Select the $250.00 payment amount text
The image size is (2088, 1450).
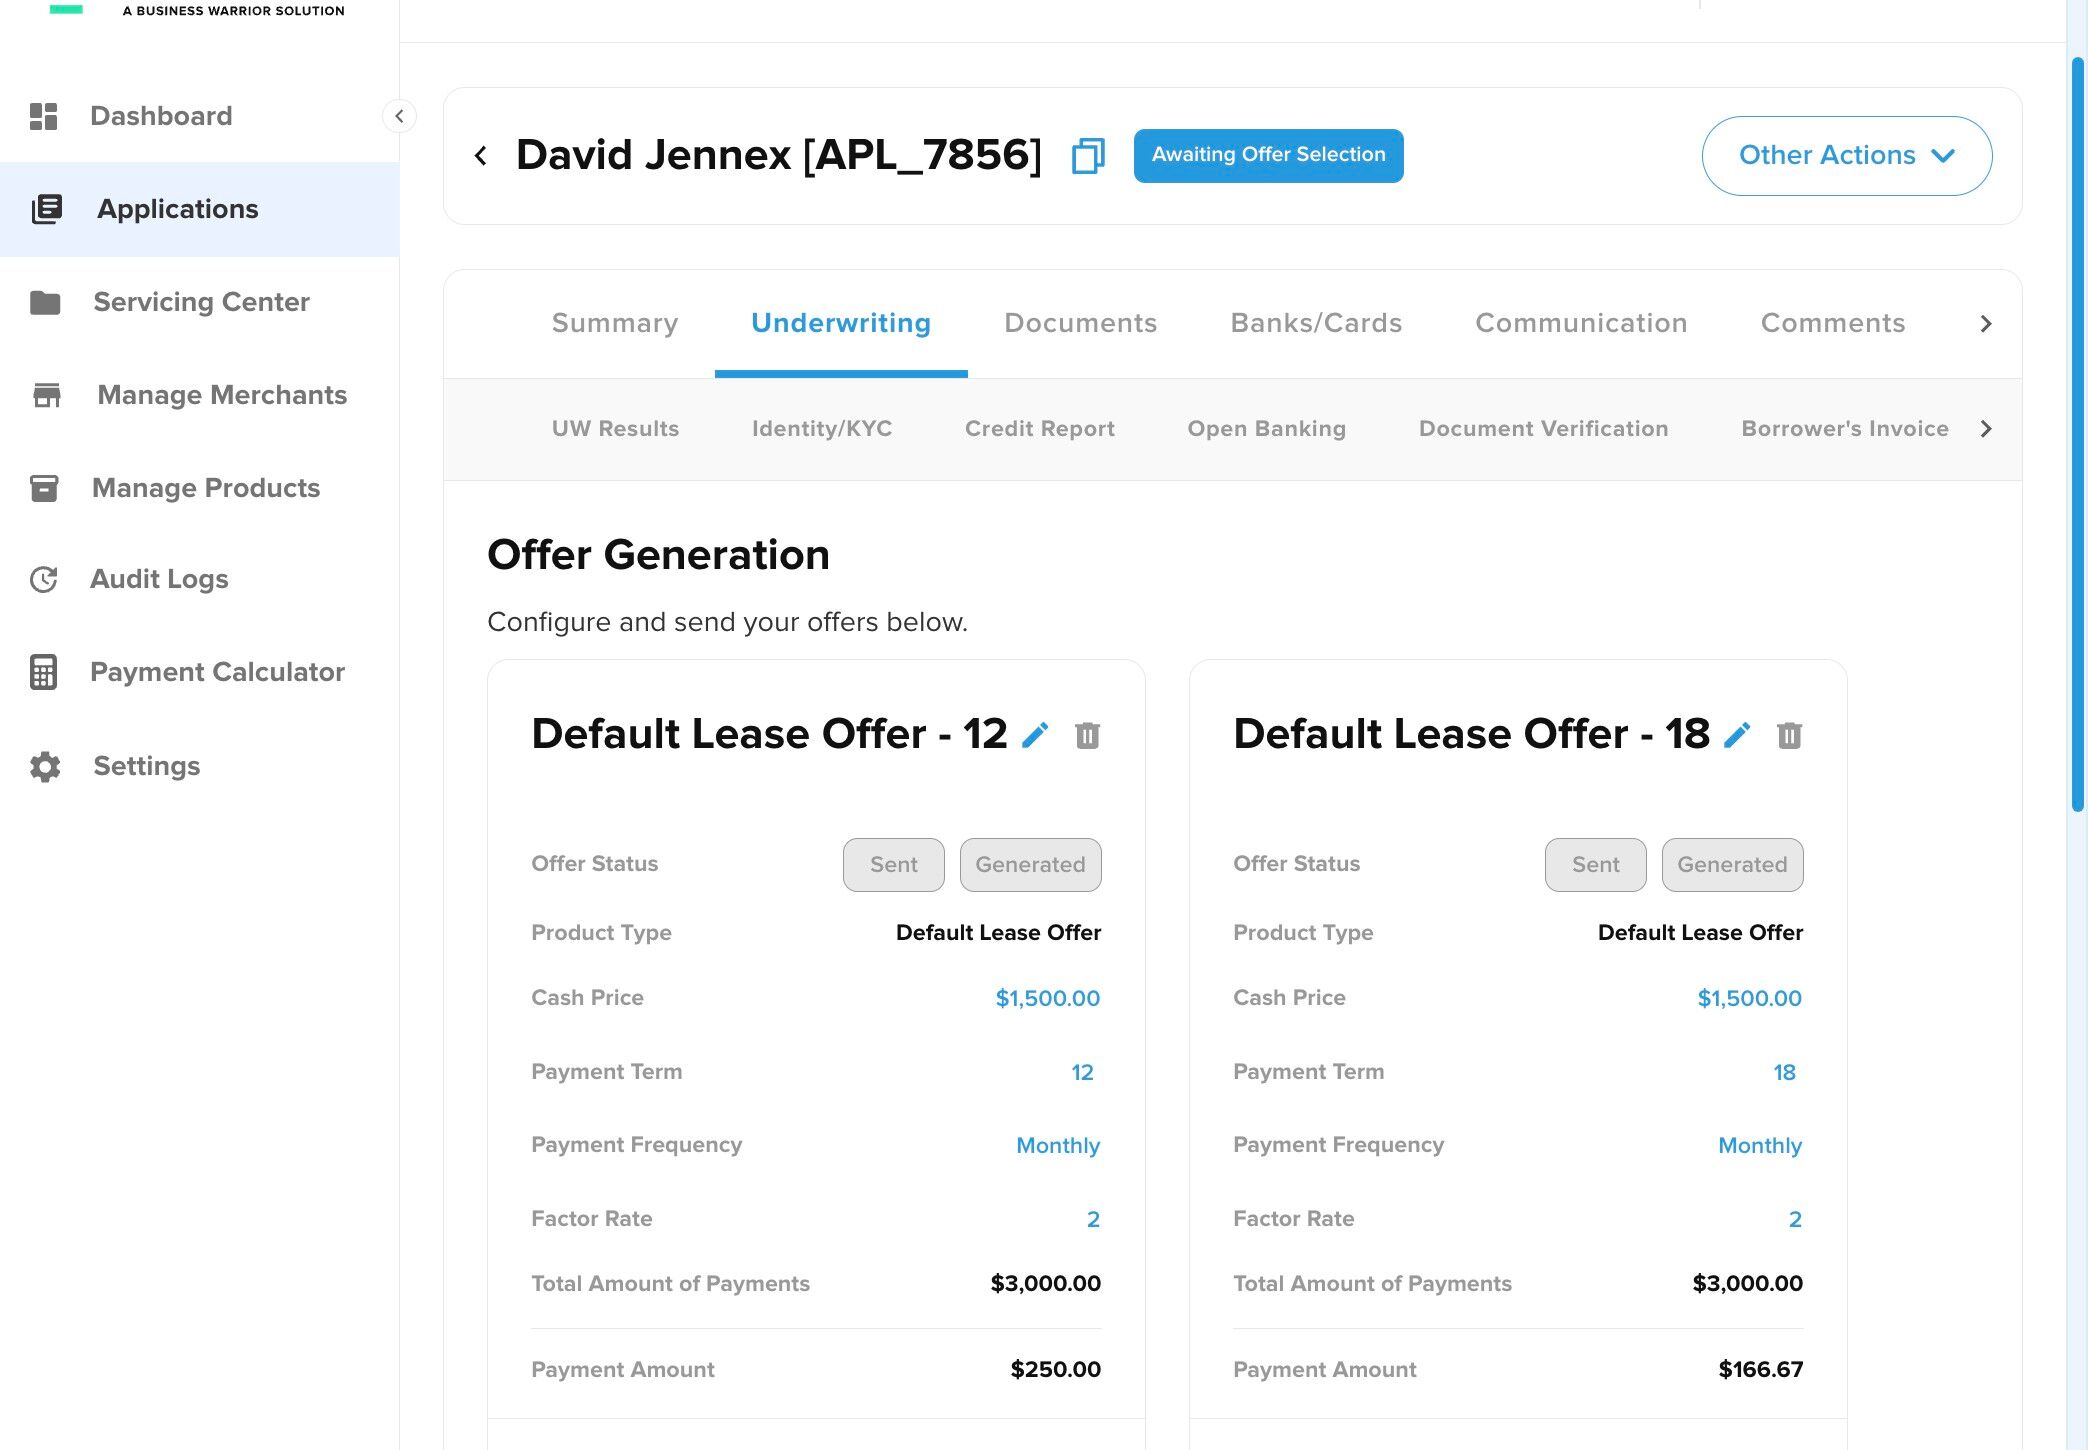(1056, 1369)
